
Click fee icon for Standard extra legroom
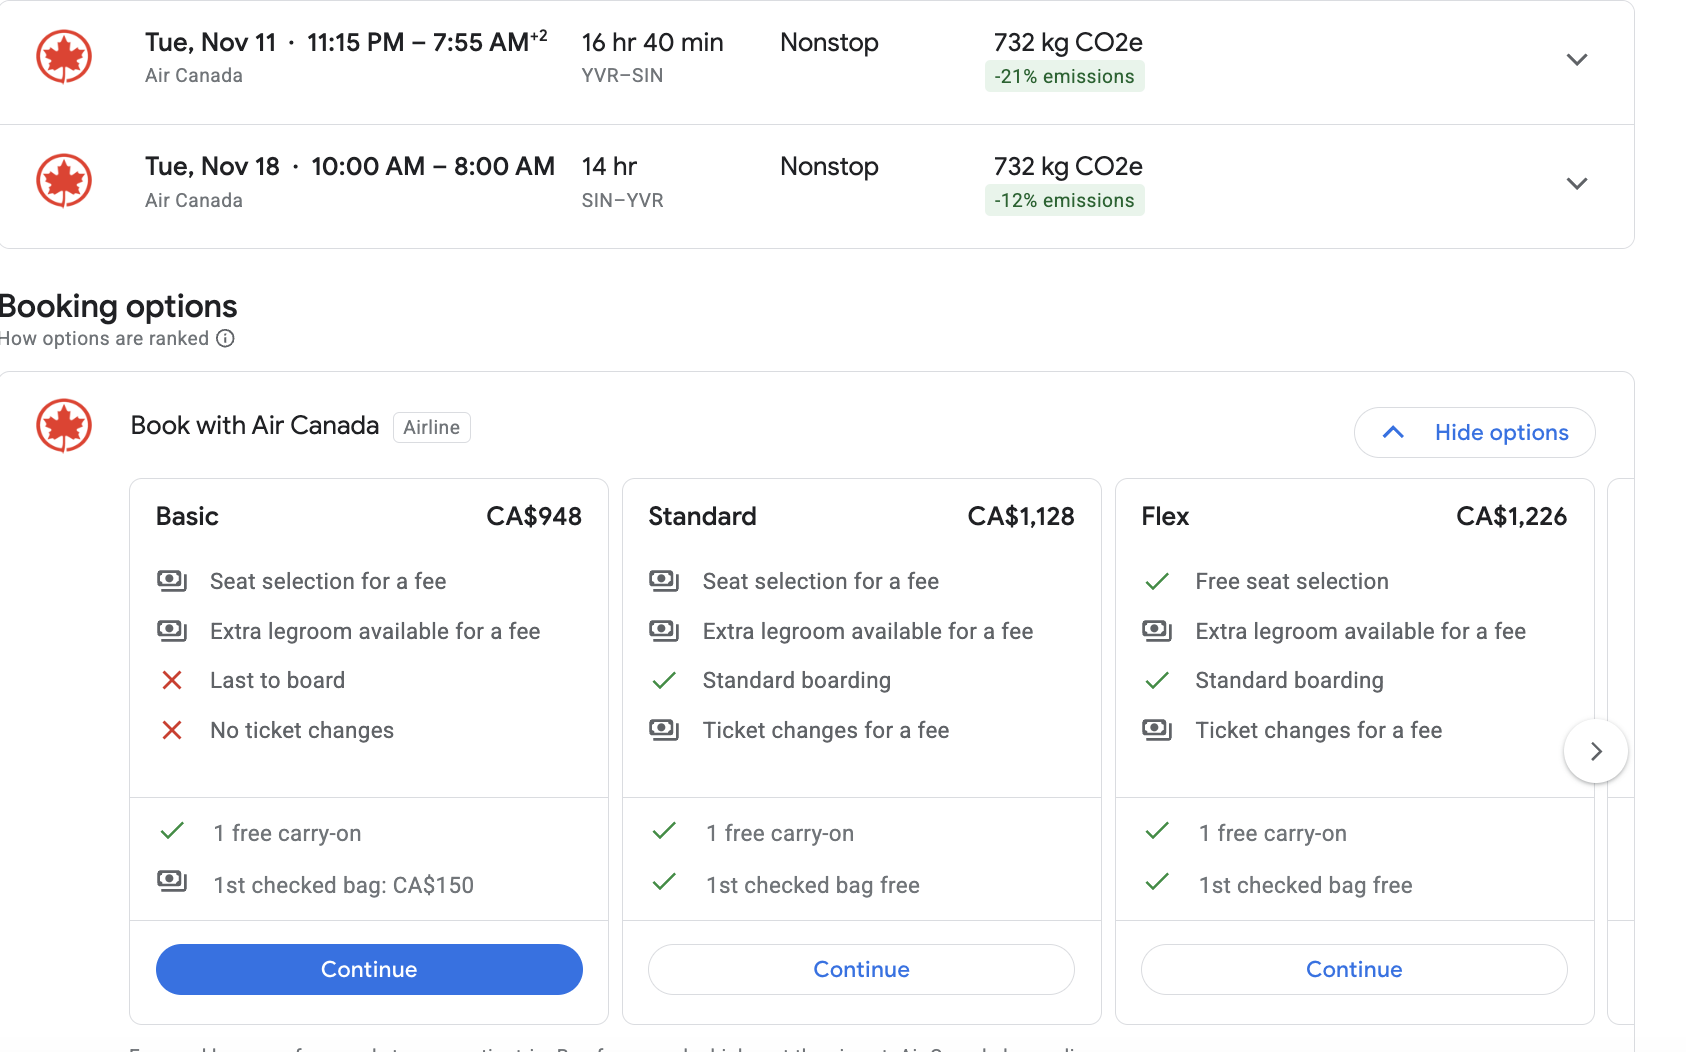(x=664, y=631)
